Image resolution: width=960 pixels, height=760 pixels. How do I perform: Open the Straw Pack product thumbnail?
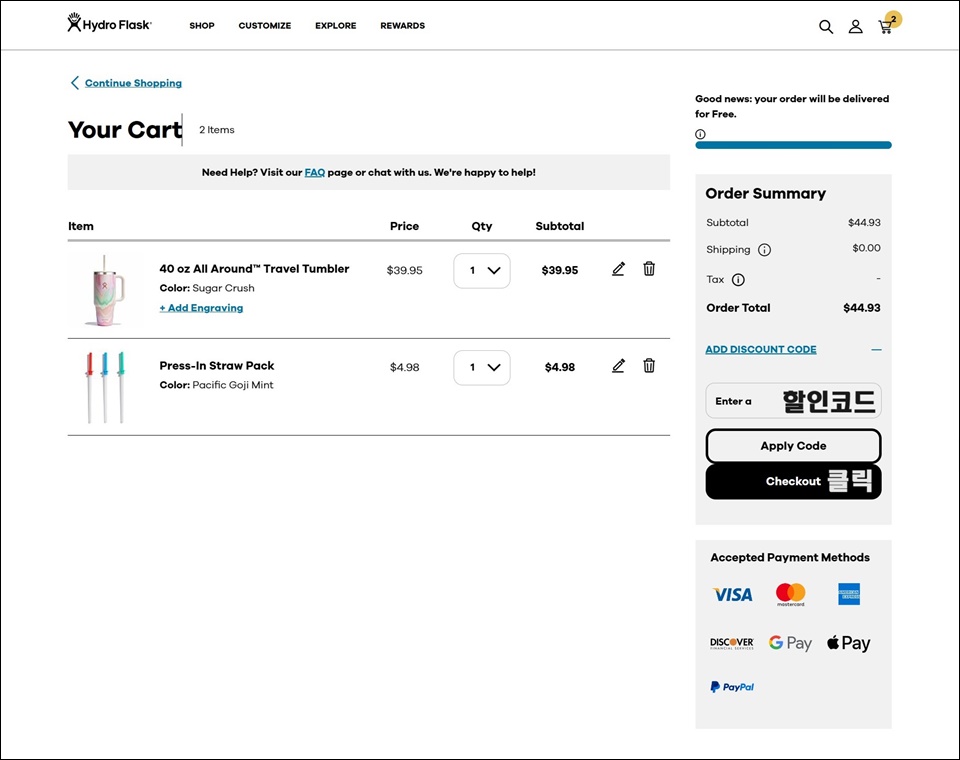[105, 387]
